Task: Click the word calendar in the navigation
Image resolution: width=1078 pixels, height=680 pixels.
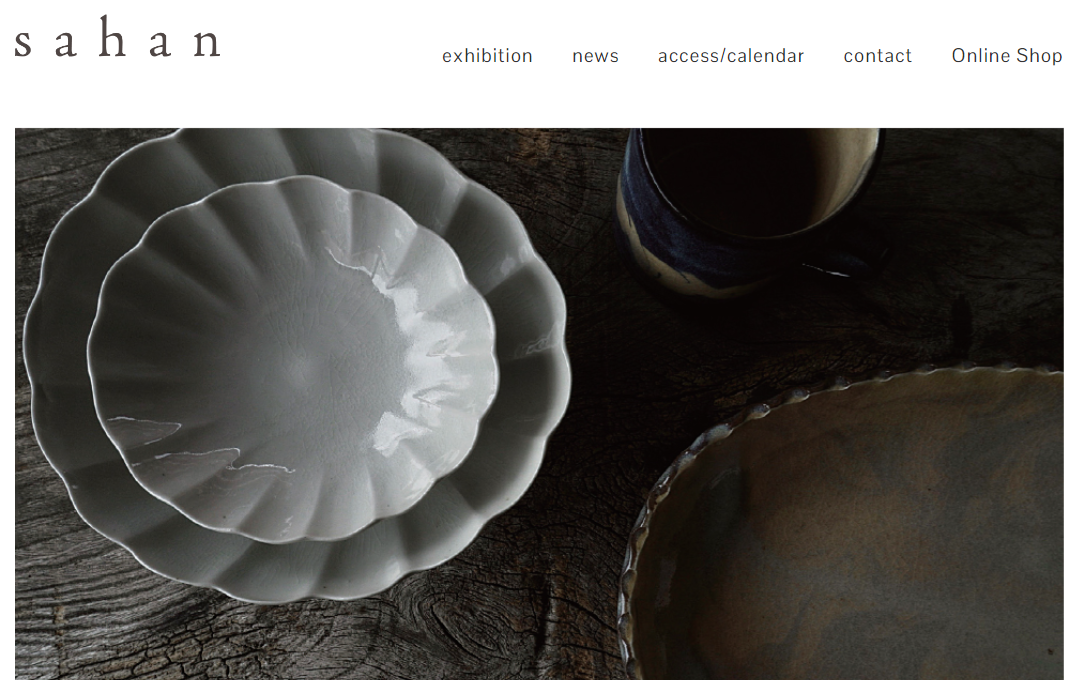Action: [x=765, y=56]
